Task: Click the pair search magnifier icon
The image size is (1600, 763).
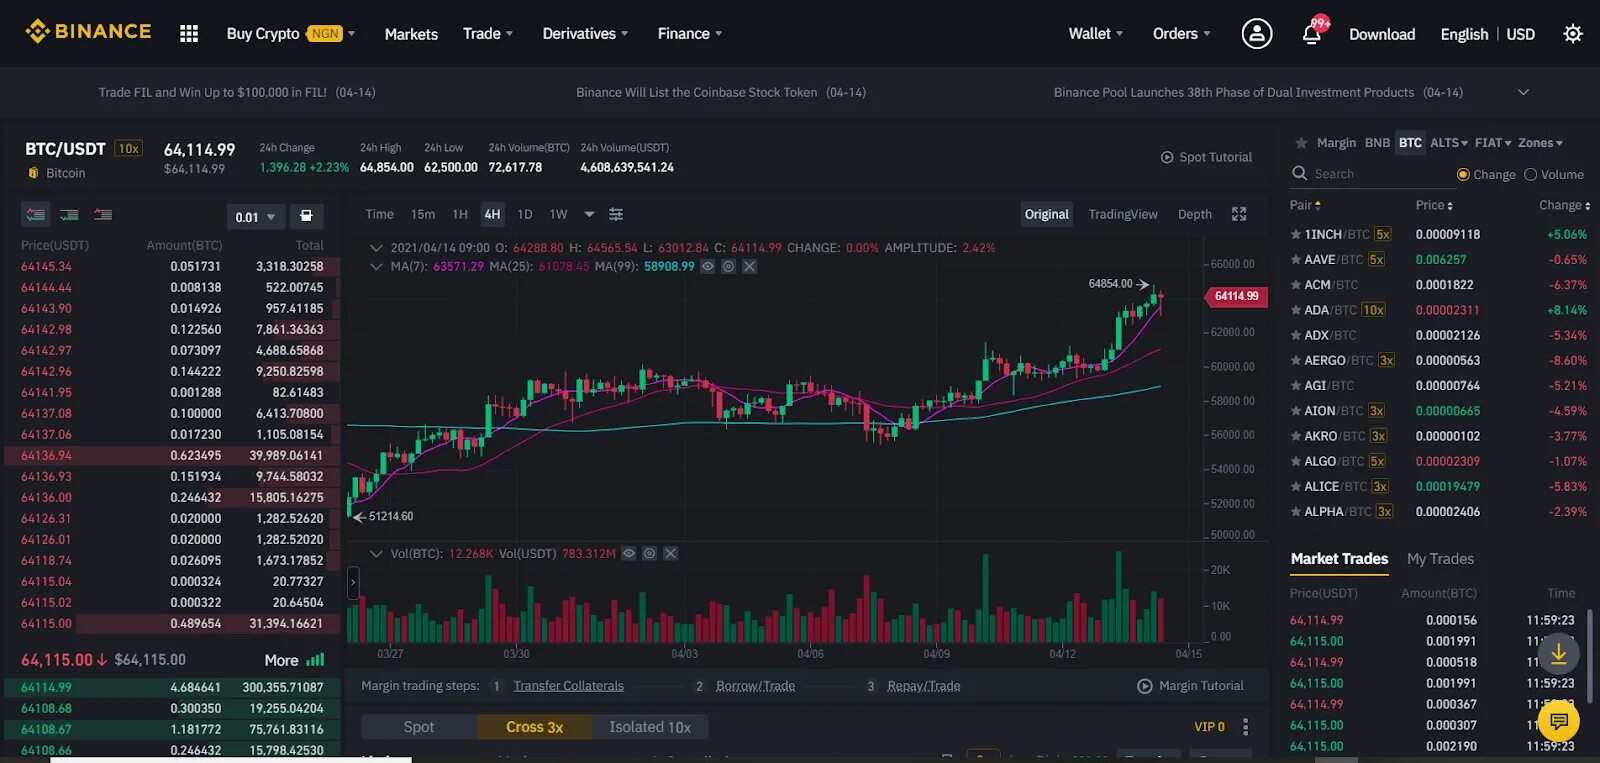Action: coord(1300,173)
